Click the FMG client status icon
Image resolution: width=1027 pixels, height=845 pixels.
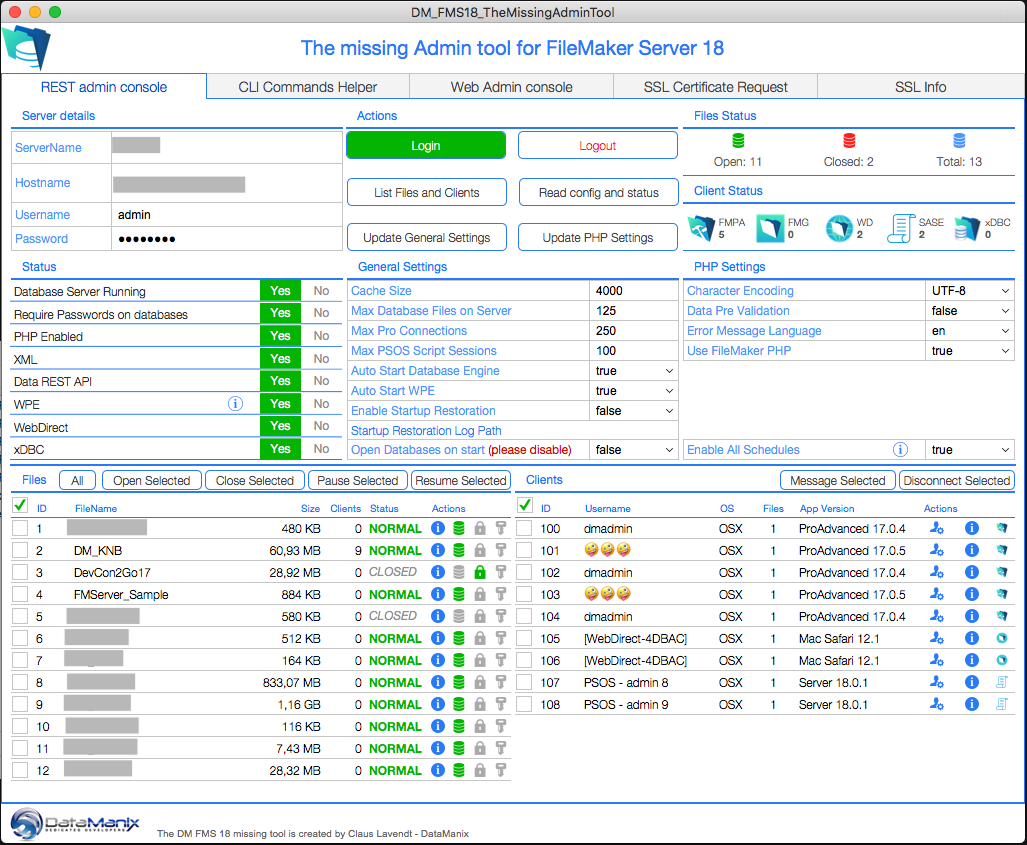pos(770,228)
